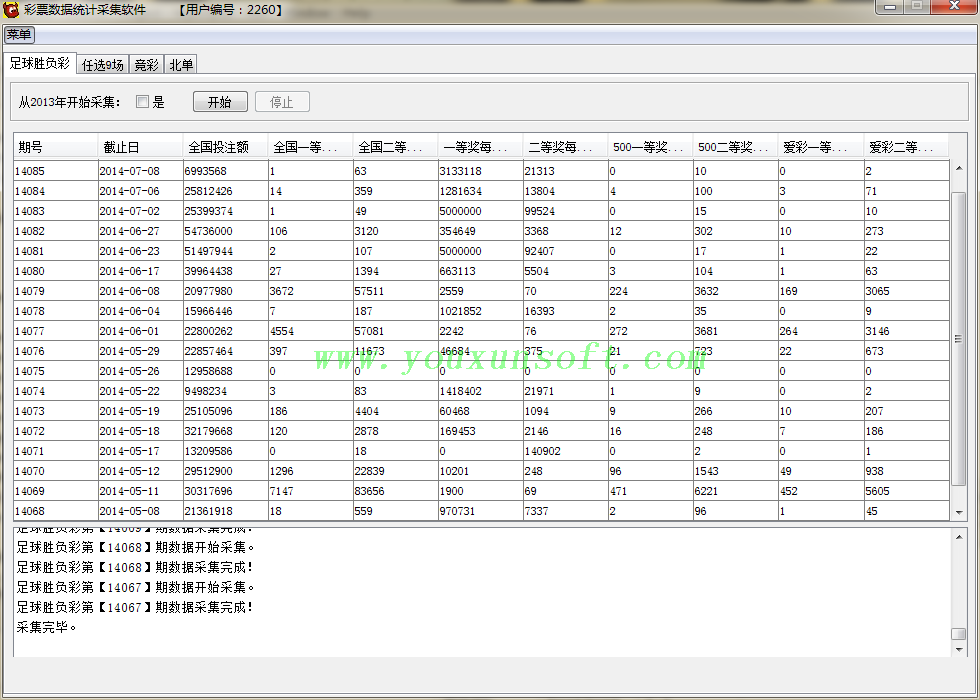Click date cell 2014-05-08
This screenshot has height=700, width=980.
141,511
